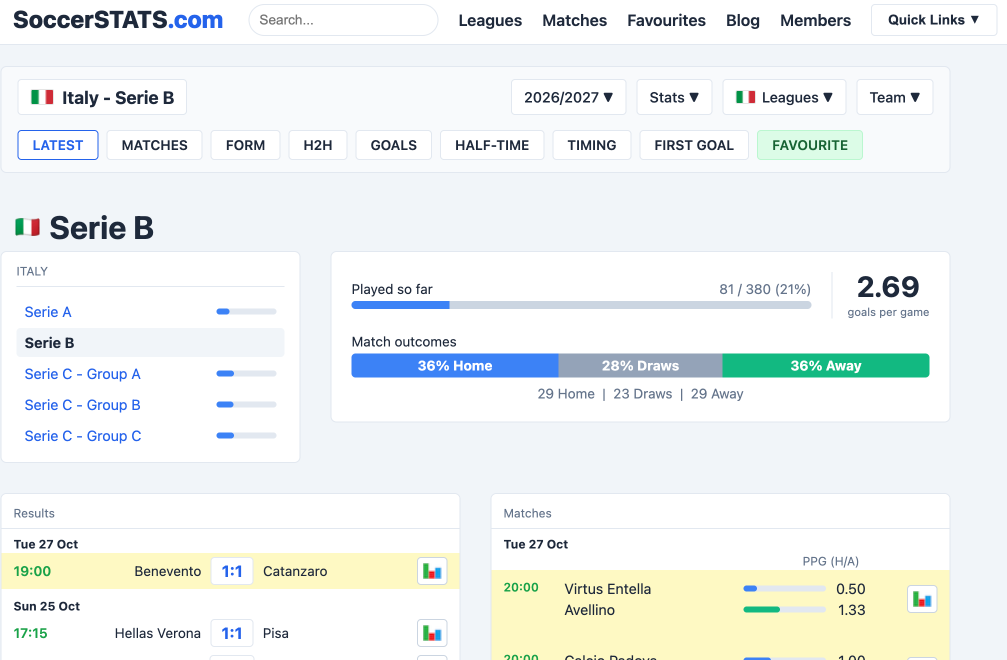Screen dimensions: 1007x660
Task: Click the blue 36% Home segment
Action: (455, 365)
